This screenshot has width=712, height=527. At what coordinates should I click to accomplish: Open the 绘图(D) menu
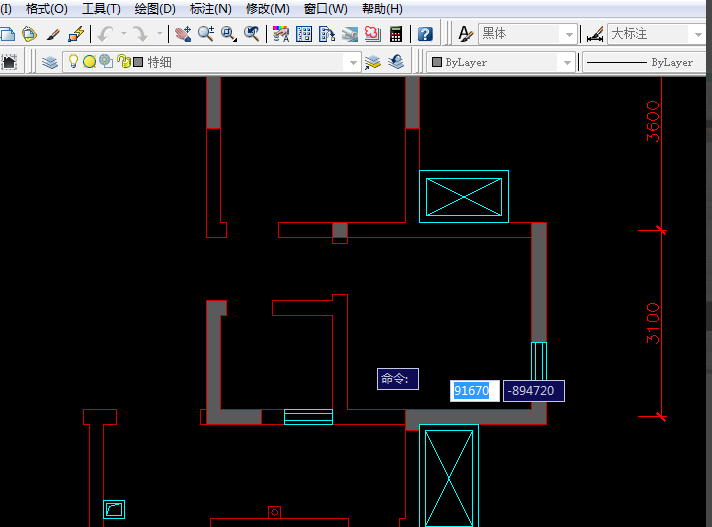coord(155,9)
